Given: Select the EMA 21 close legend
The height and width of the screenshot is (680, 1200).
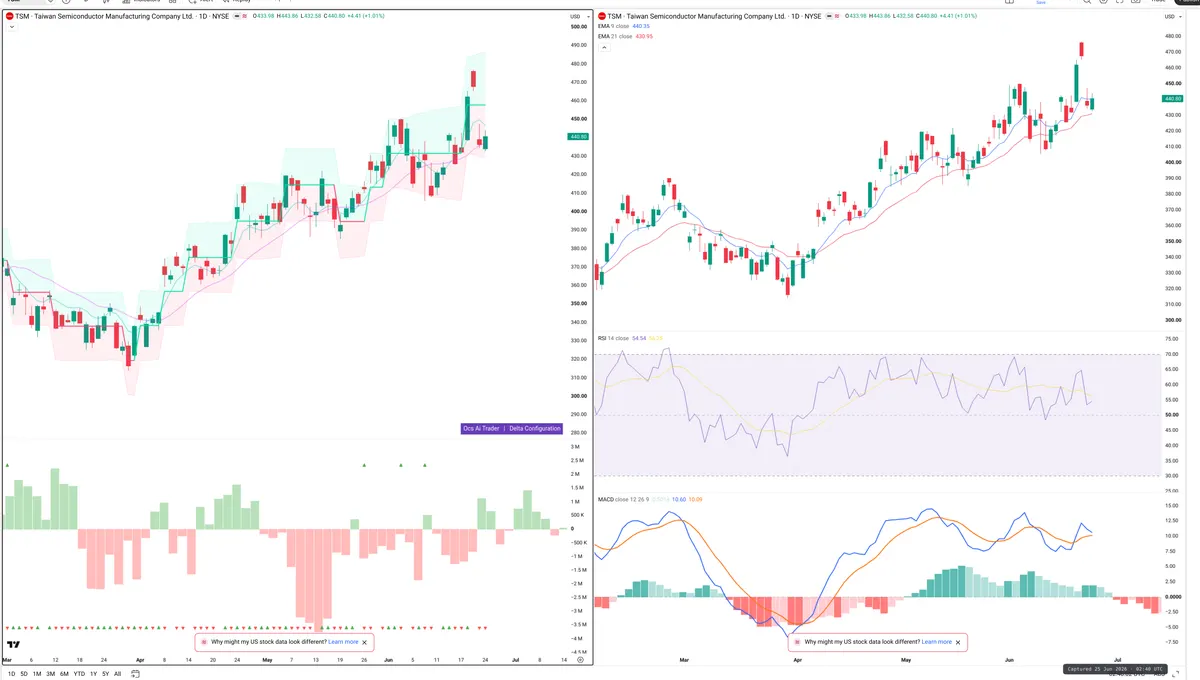Looking at the screenshot, I should (616, 36).
